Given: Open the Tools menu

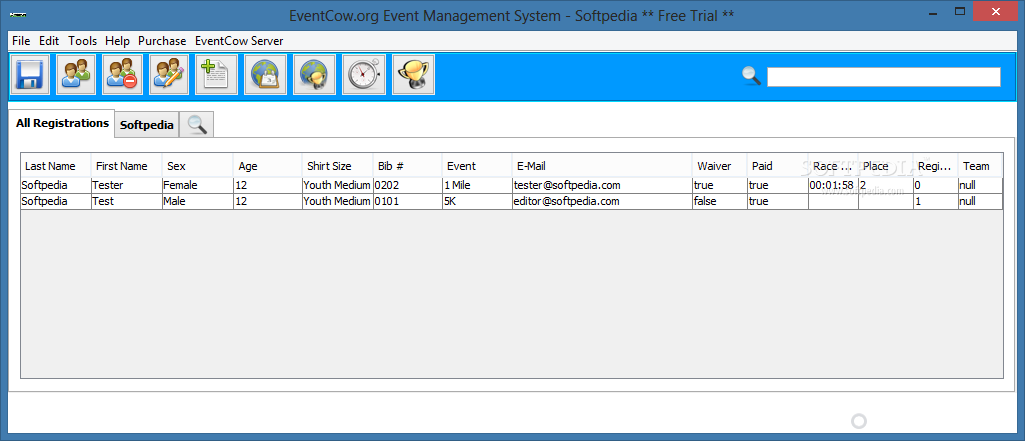Looking at the screenshot, I should click(x=82, y=41).
